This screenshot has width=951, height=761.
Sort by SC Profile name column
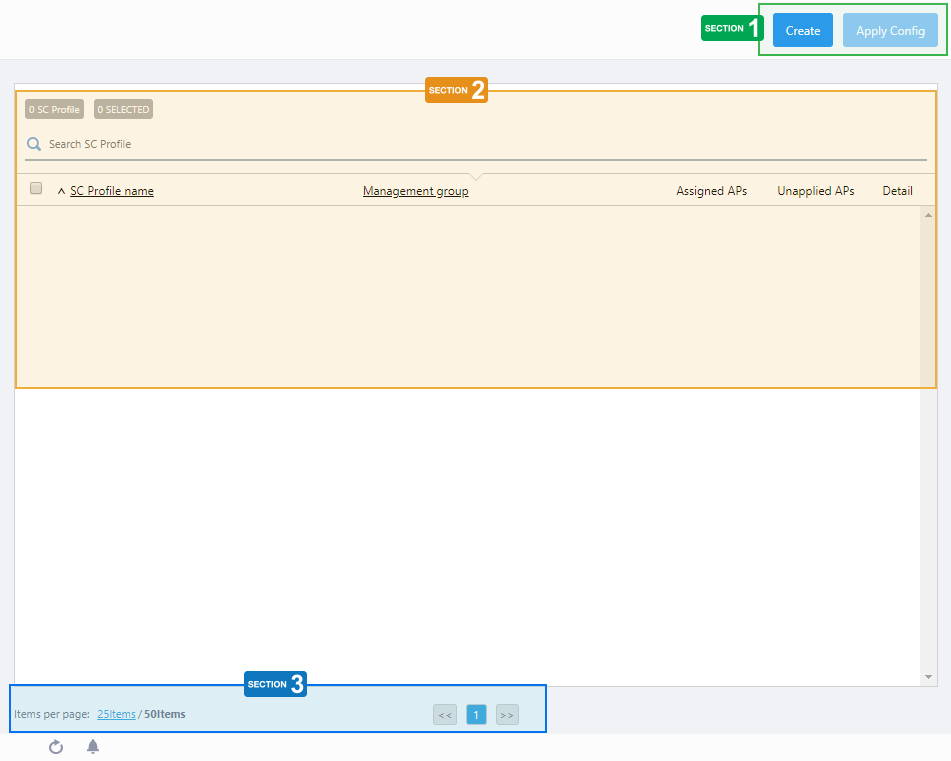tap(112, 191)
